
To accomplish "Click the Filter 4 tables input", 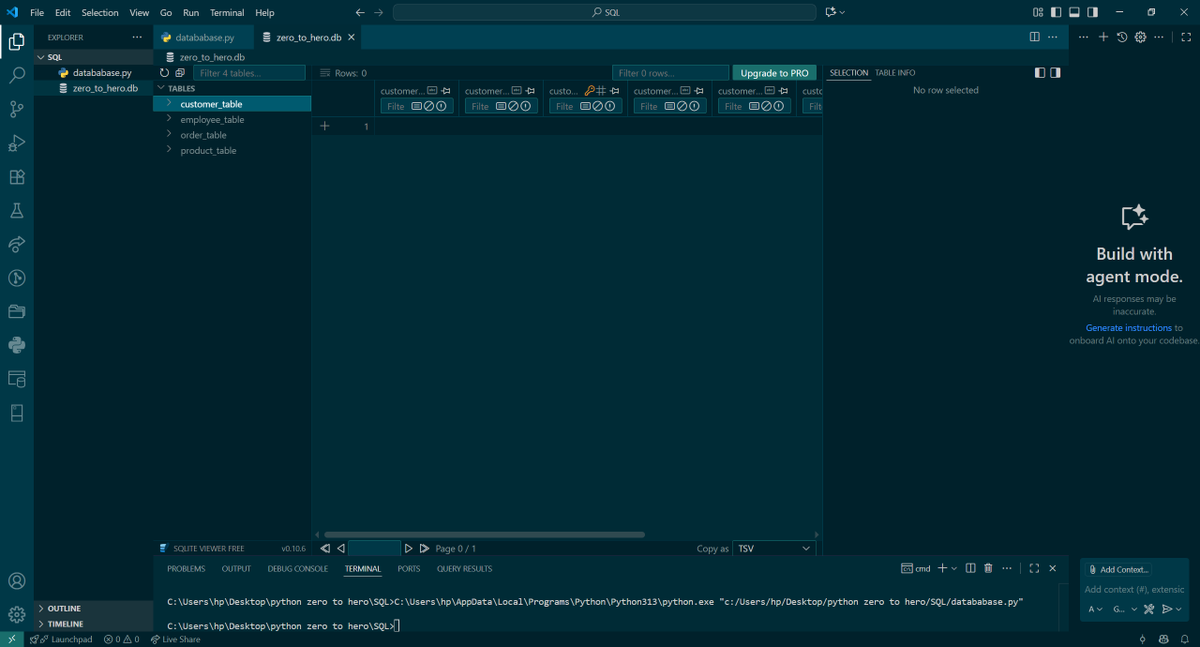I will [x=249, y=73].
